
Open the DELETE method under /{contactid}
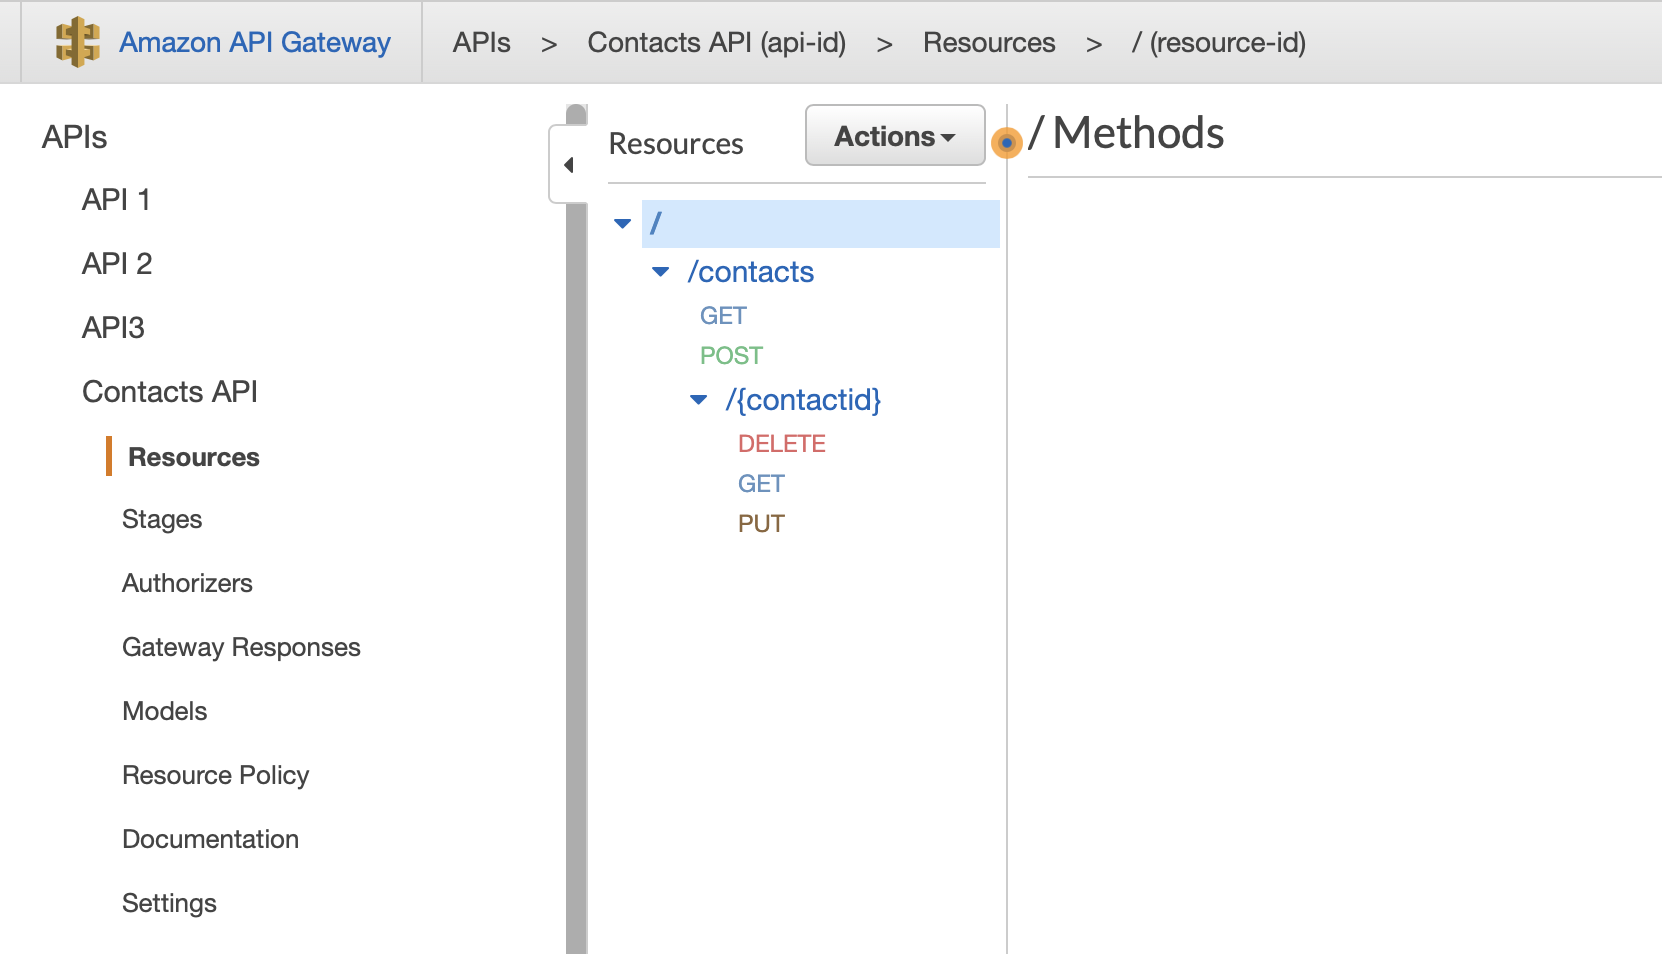coord(782,444)
